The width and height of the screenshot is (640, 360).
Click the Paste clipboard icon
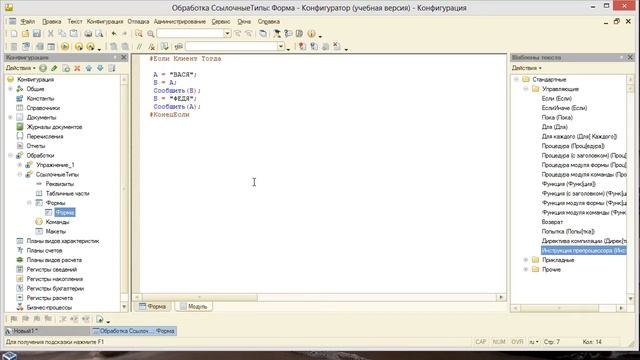(74, 34)
